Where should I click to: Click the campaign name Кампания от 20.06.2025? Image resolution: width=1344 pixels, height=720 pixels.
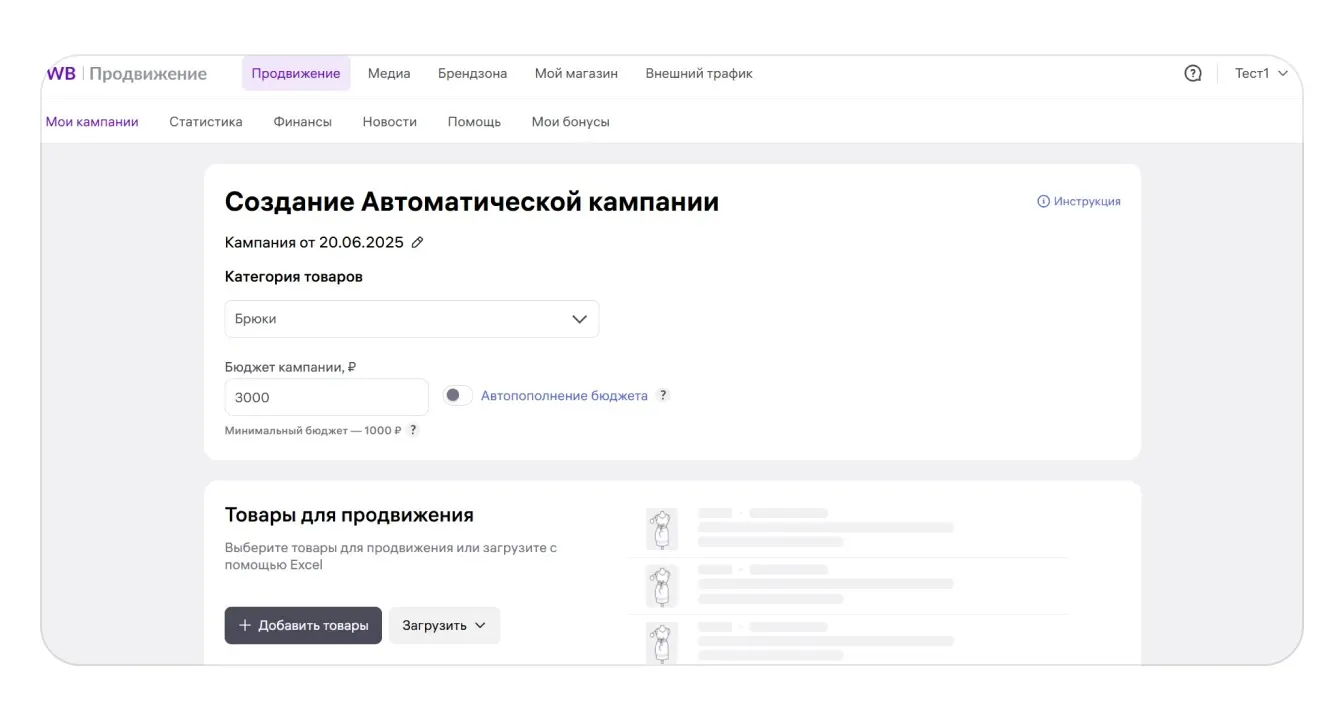pyautogui.click(x=314, y=242)
